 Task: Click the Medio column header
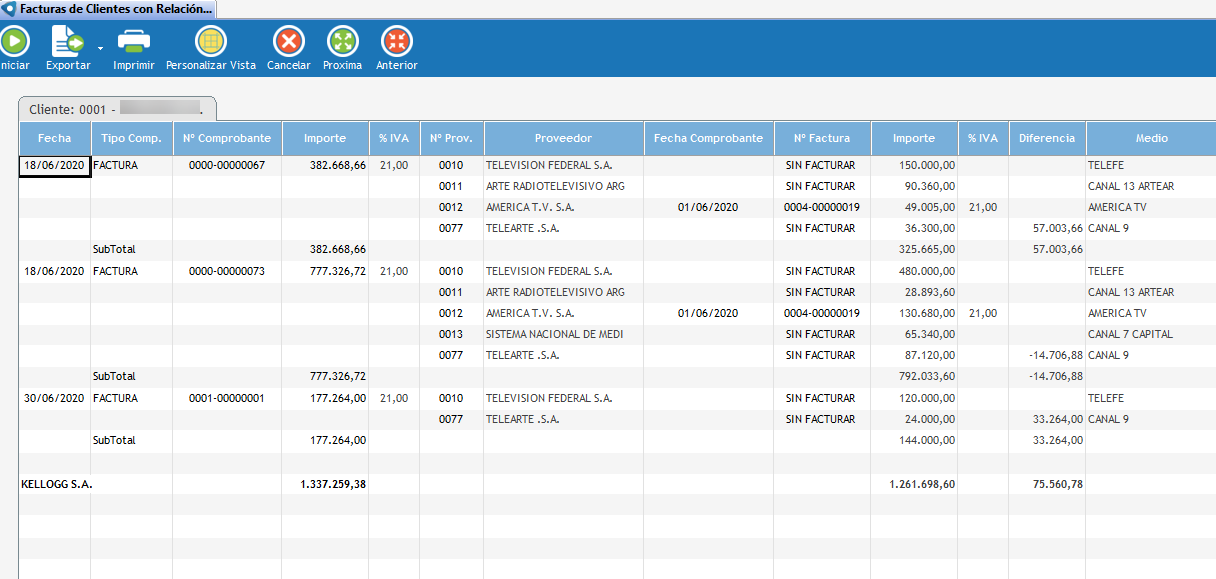click(1150, 139)
